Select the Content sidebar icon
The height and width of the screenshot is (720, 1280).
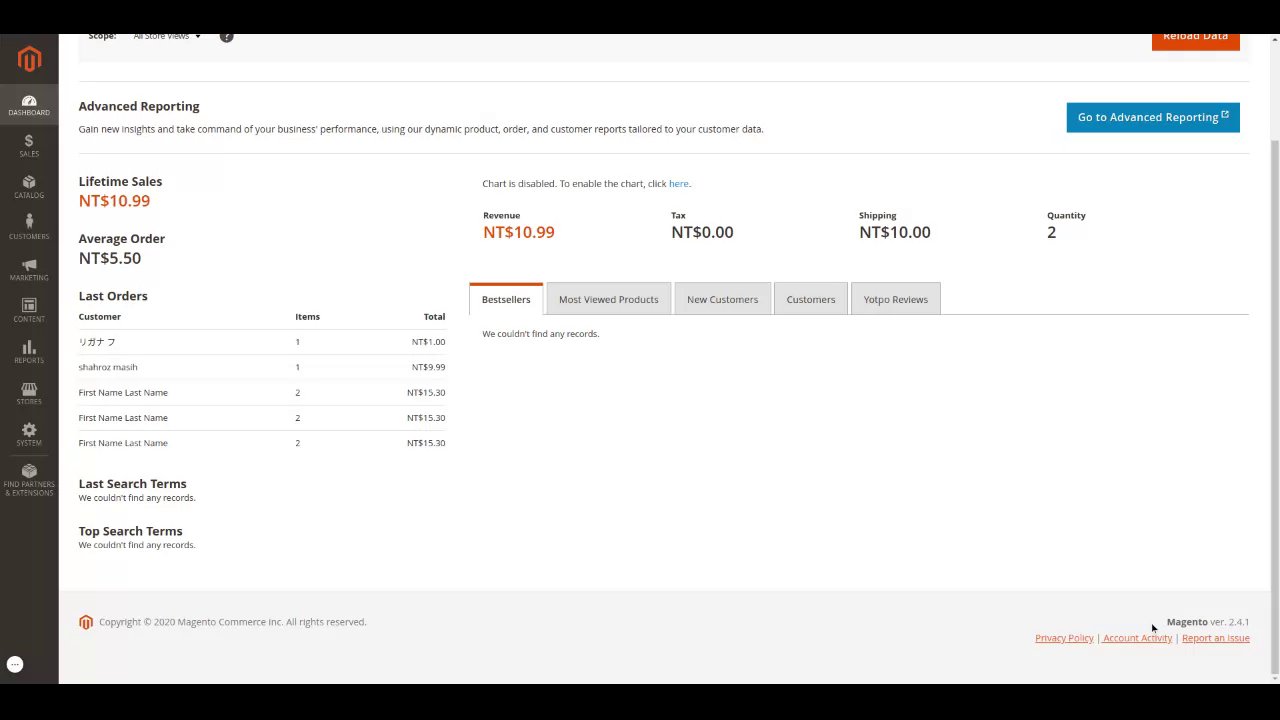tap(29, 311)
